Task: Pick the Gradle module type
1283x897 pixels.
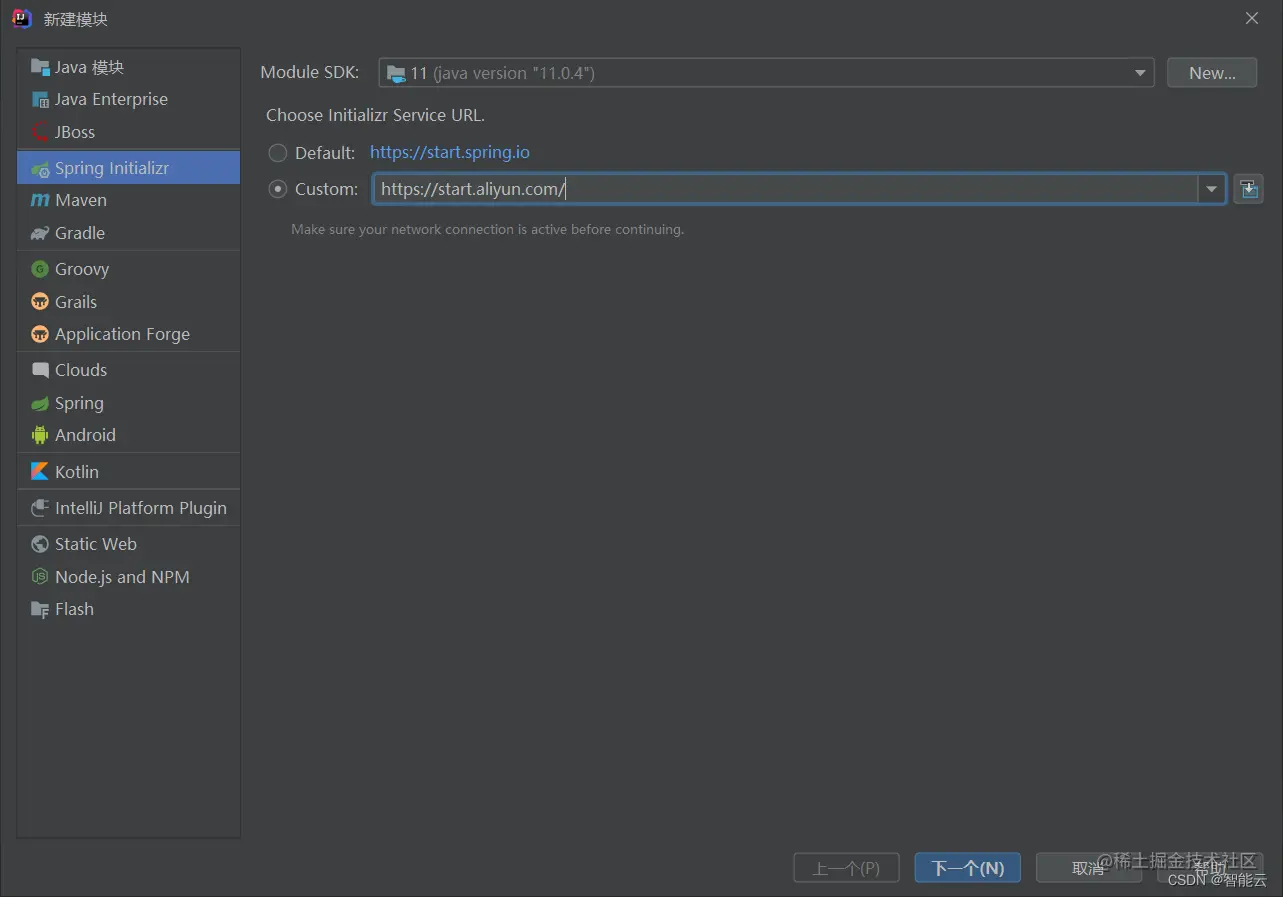Action: [128, 233]
